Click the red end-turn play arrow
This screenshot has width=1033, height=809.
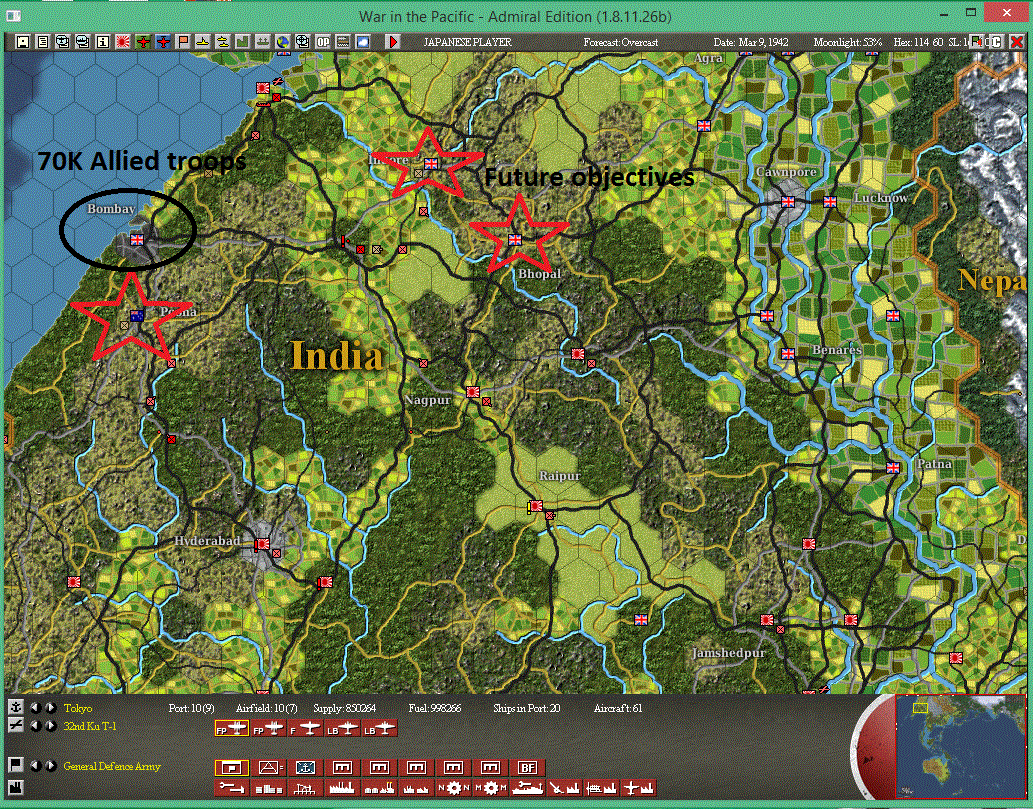pos(393,42)
